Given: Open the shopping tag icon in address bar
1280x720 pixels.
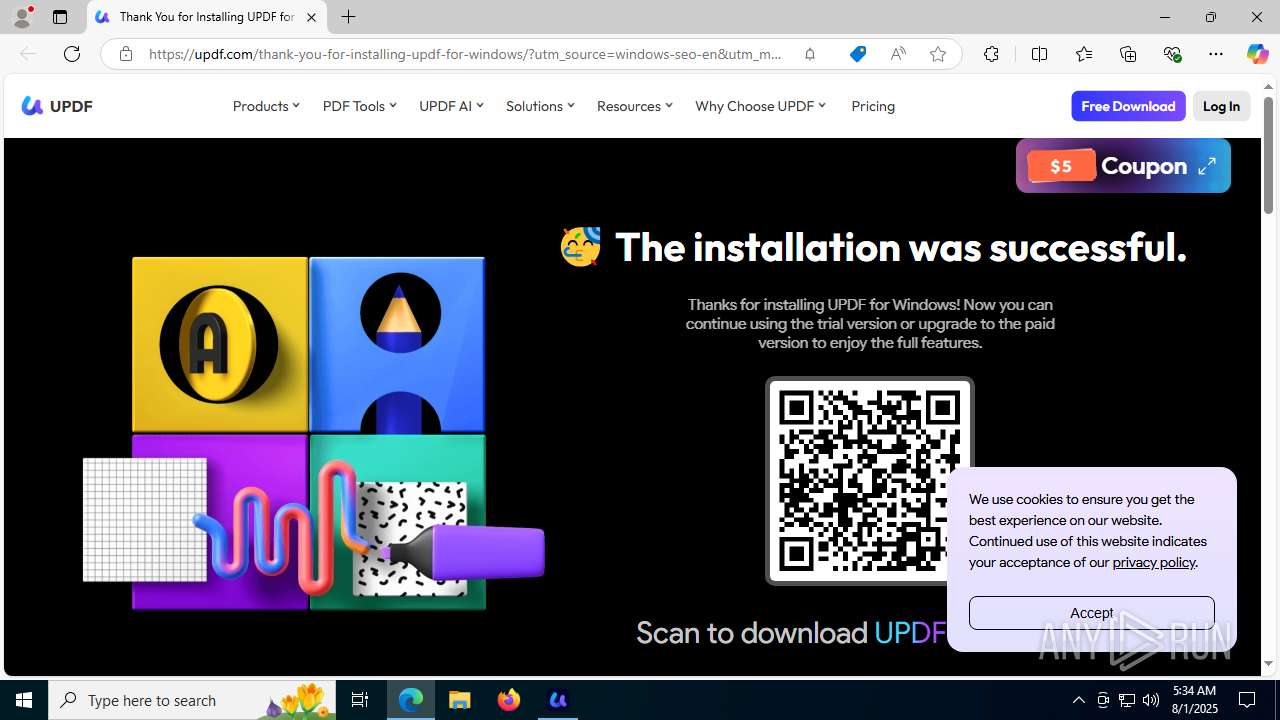Looking at the screenshot, I should [x=858, y=54].
